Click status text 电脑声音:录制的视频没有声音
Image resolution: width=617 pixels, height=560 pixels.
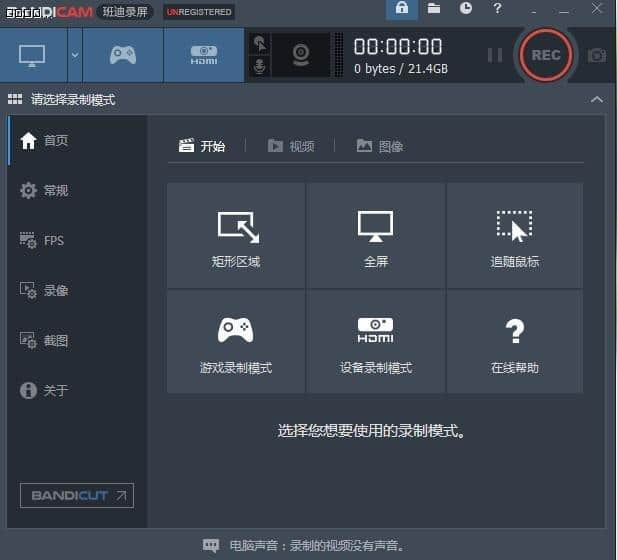coord(317,545)
